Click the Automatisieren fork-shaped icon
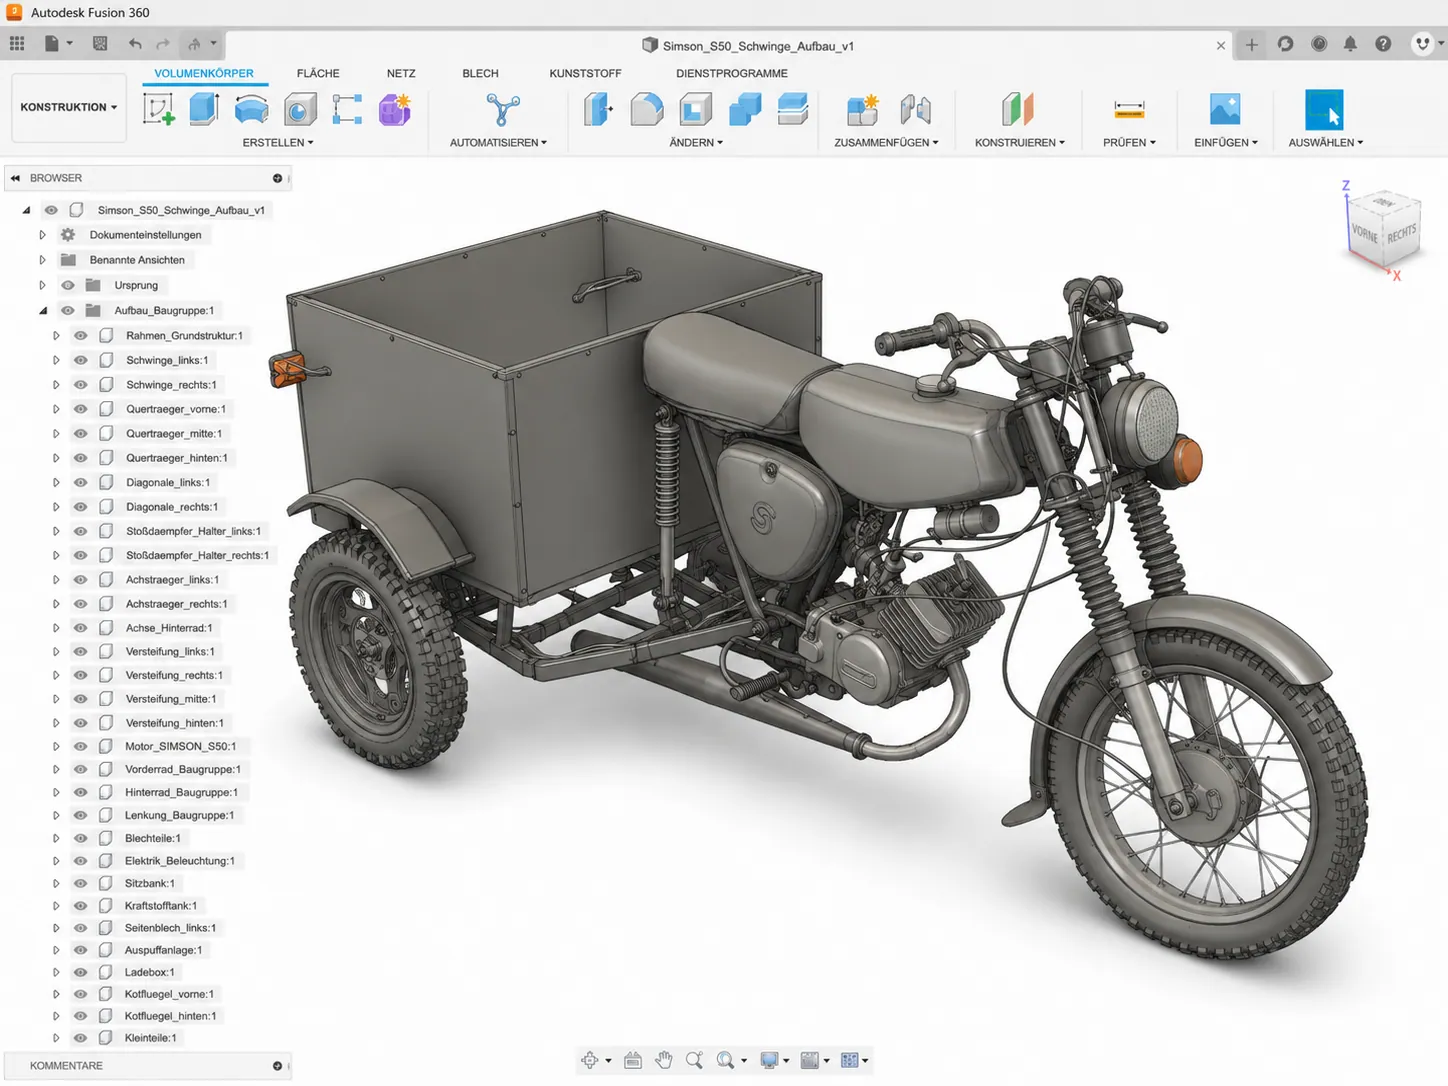The width and height of the screenshot is (1448, 1086). coord(502,109)
